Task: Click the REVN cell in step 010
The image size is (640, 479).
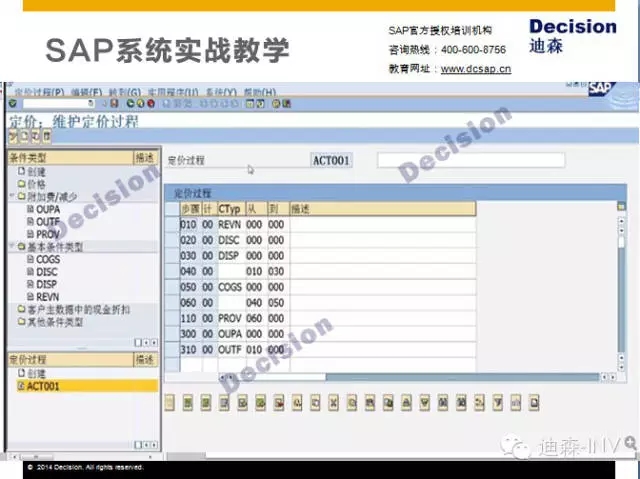Action: pyautogui.click(x=231, y=224)
